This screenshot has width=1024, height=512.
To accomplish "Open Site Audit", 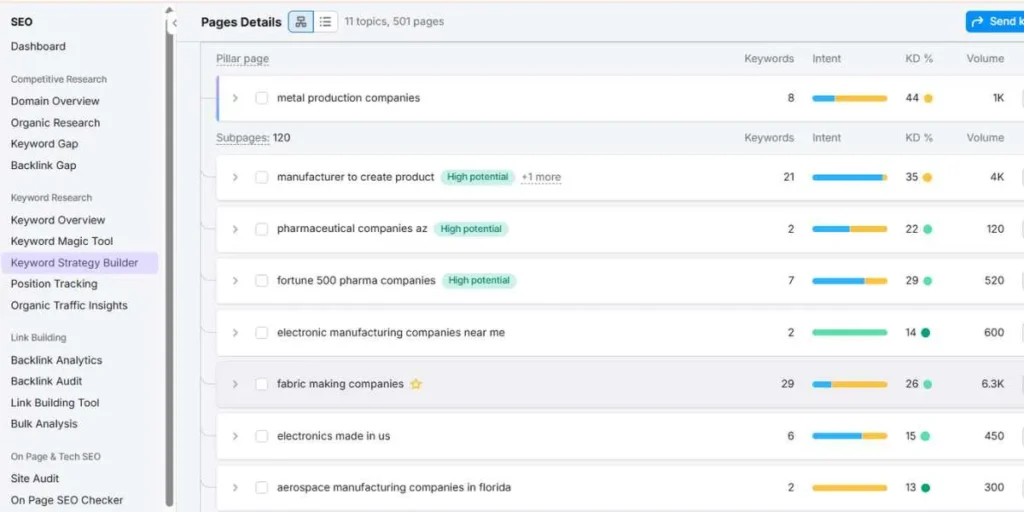I will click(35, 478).
